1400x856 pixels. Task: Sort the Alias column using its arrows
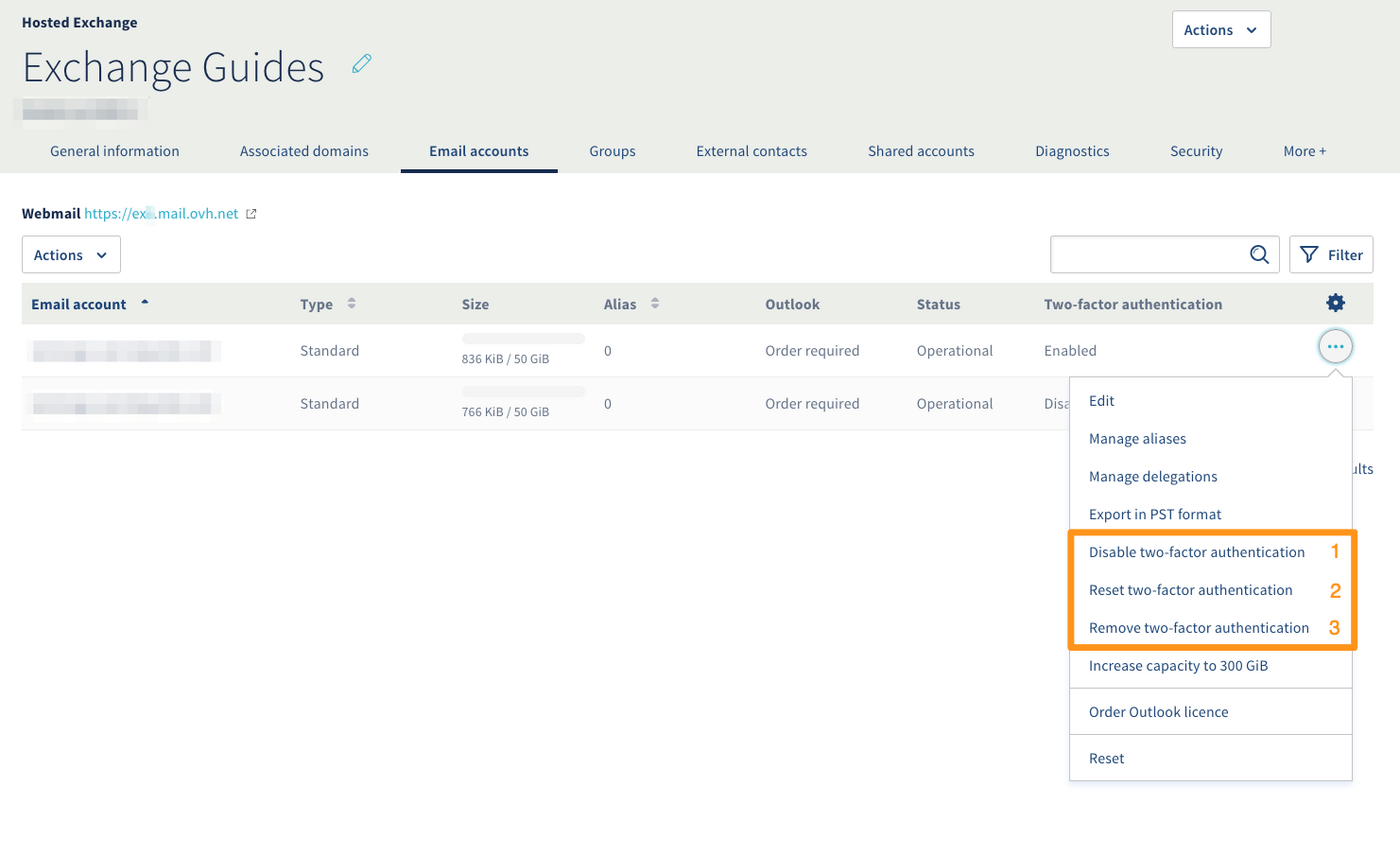tap(655, 304)
